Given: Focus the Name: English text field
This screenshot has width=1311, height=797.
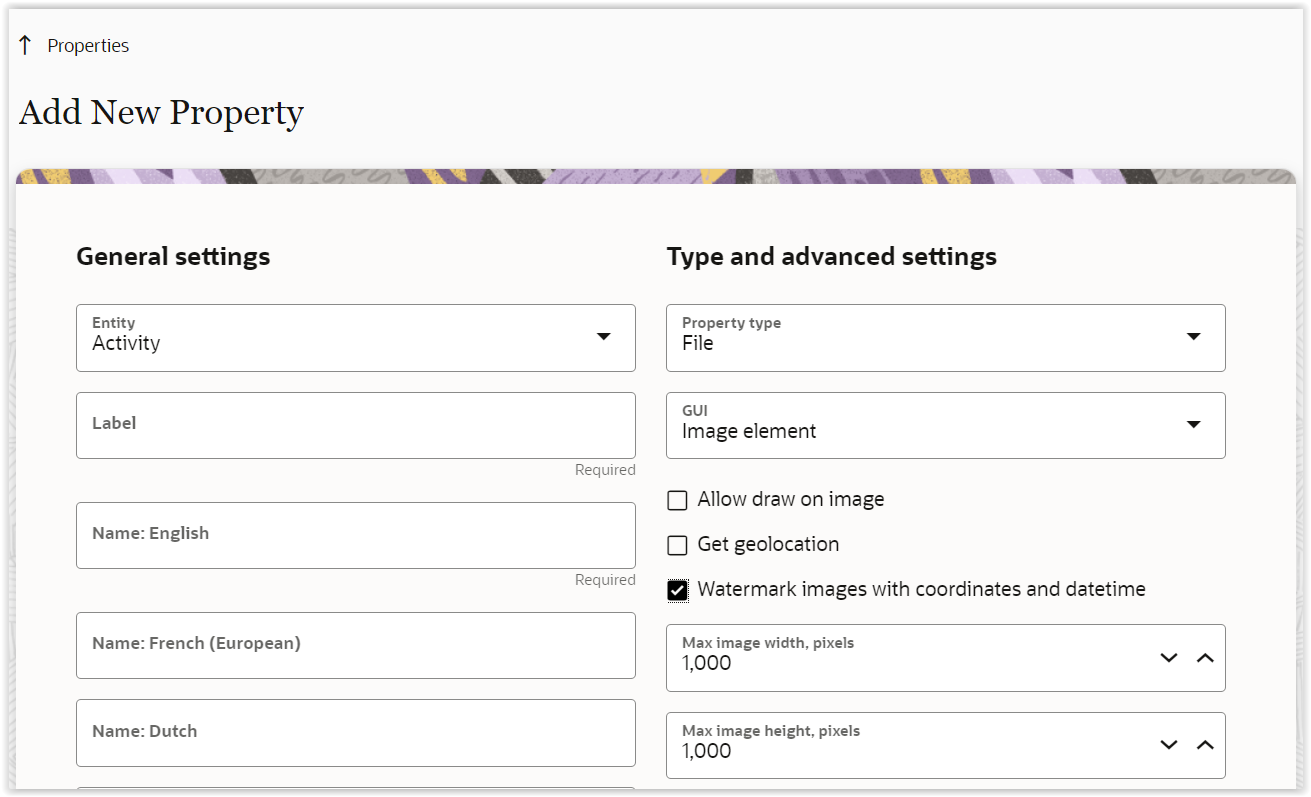Looking at the screenshot, I should [355, 535].
